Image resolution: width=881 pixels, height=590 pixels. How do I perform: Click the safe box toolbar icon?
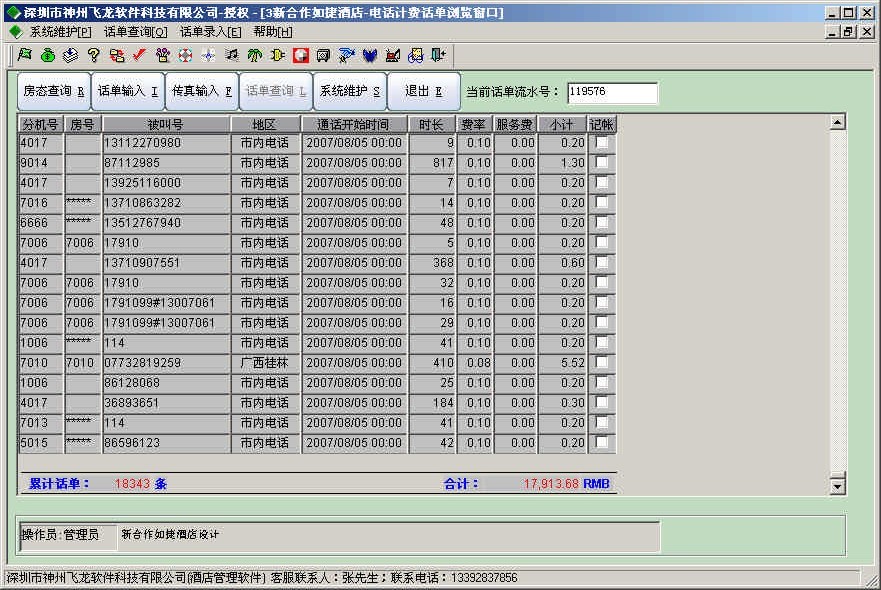point(323,55)
